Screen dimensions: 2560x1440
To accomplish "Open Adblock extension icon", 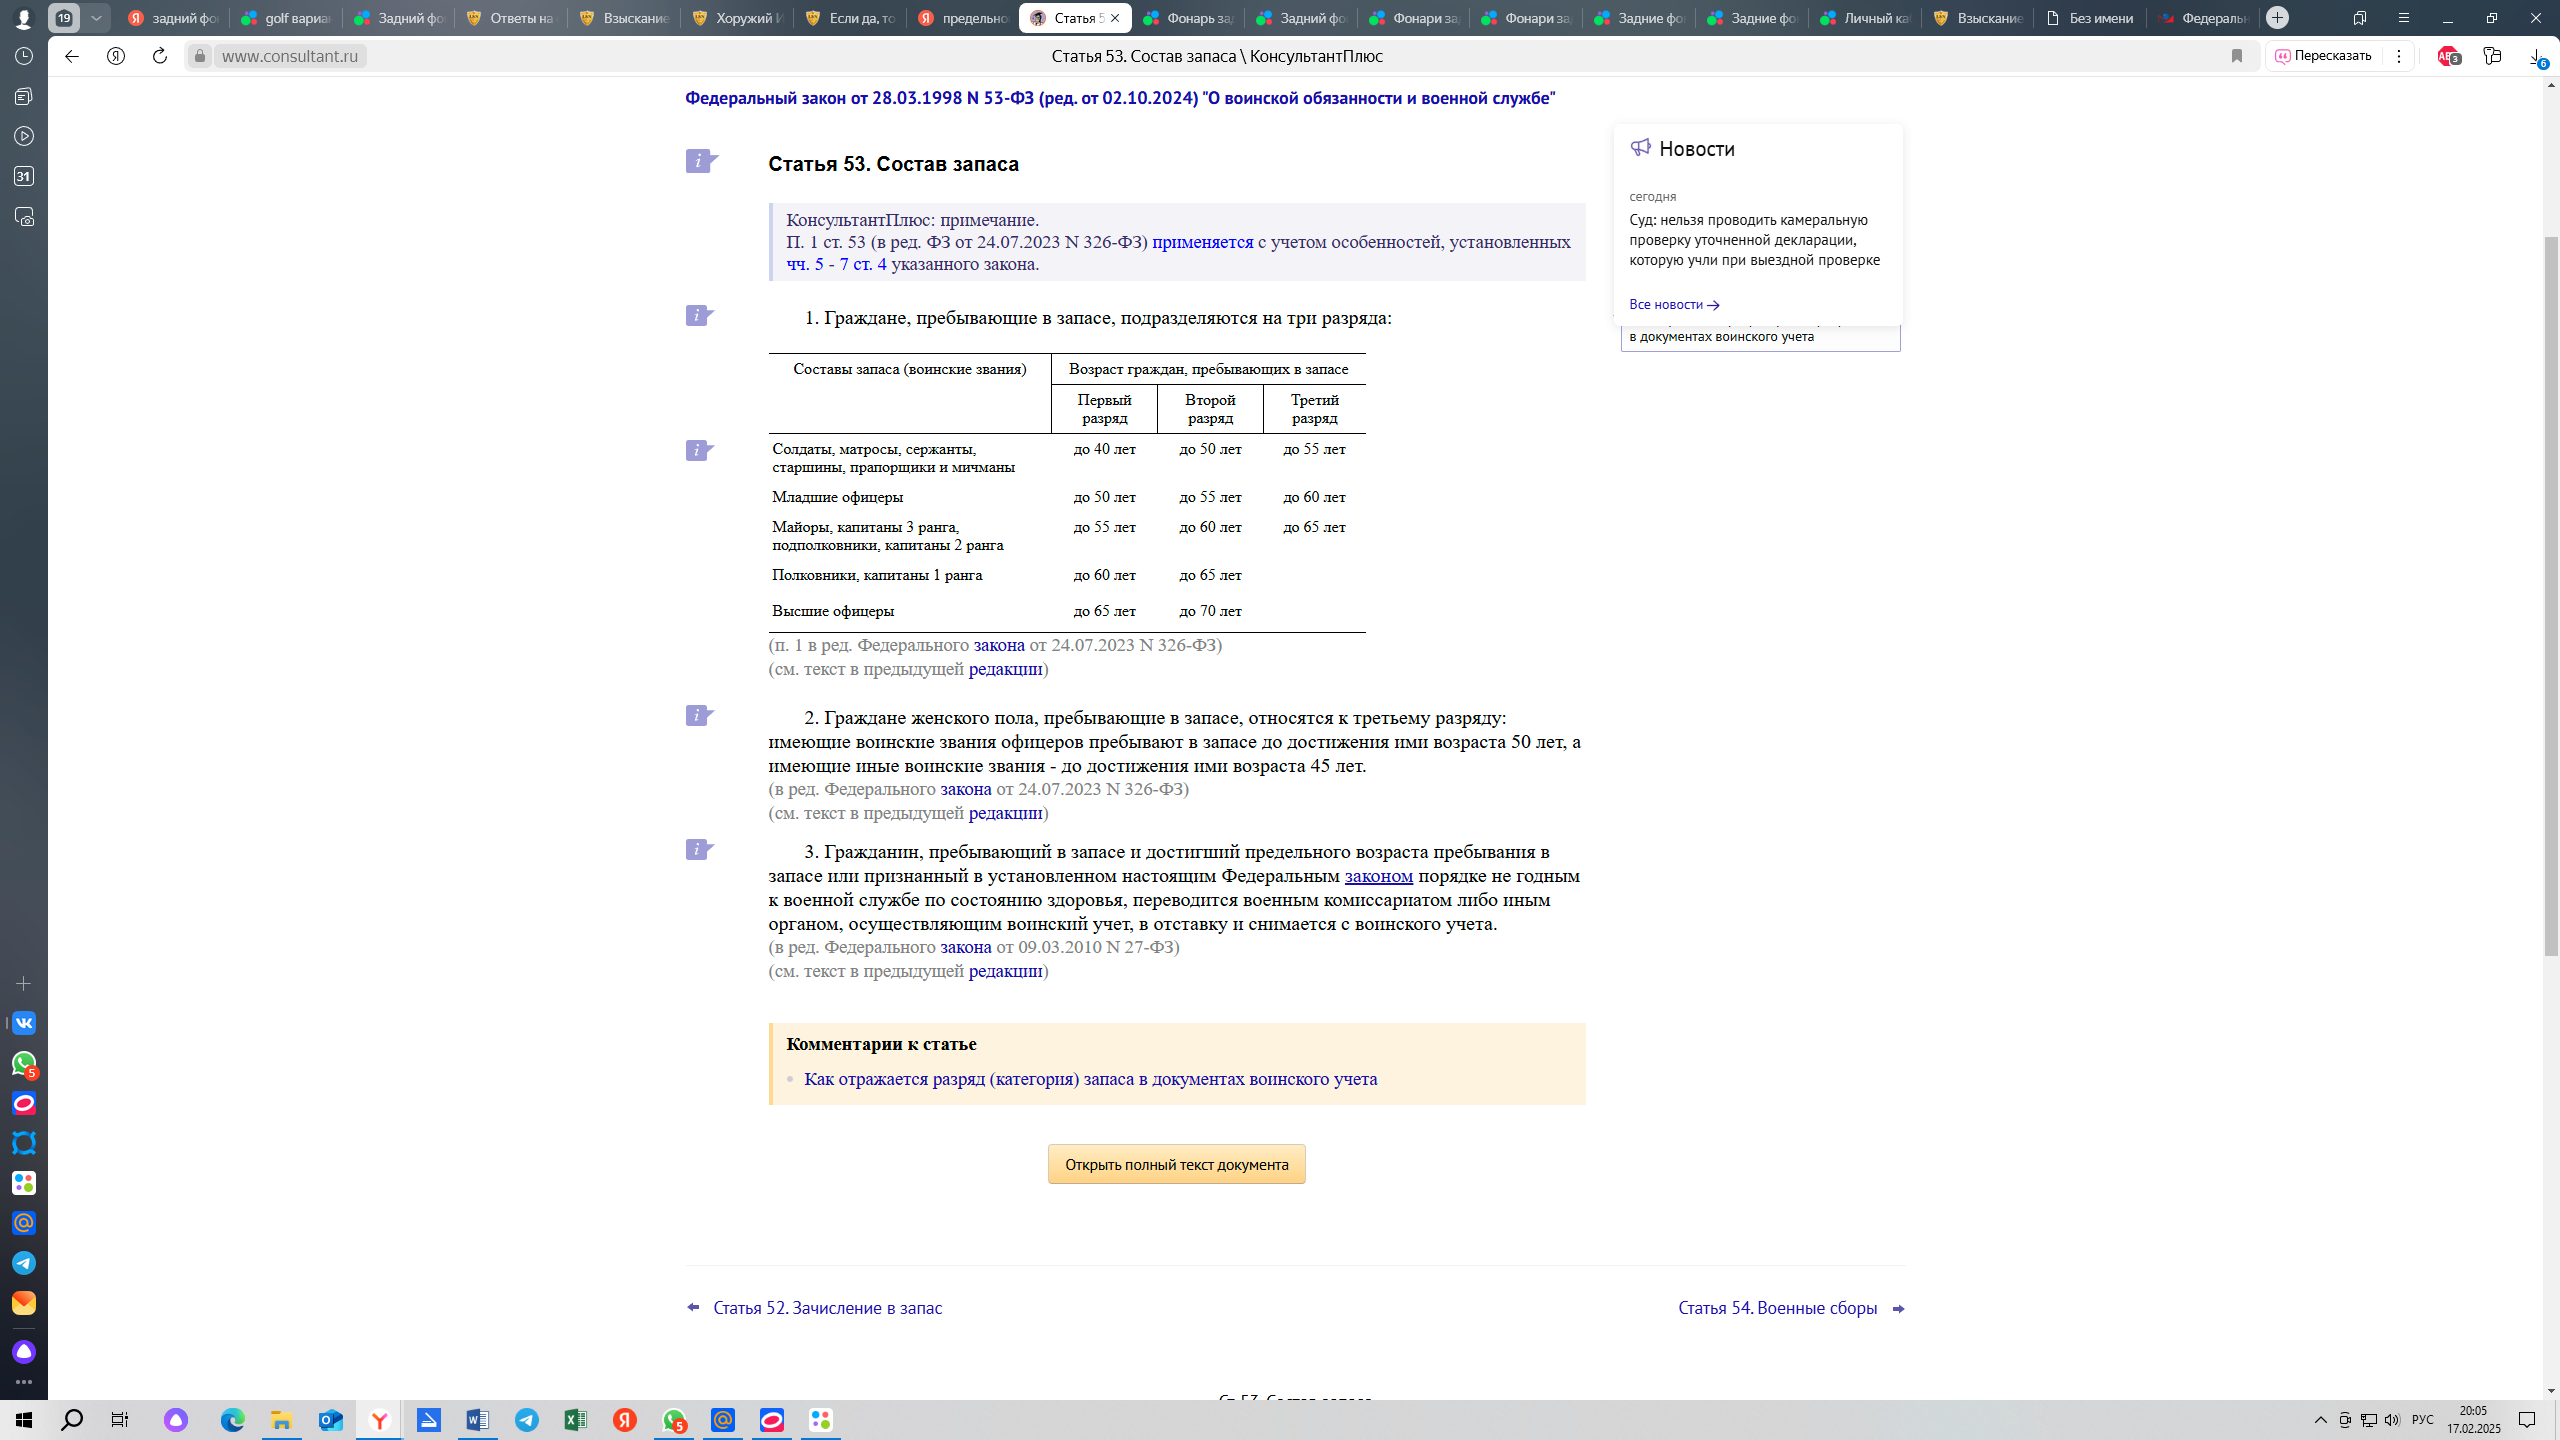I will (2448, 57).
